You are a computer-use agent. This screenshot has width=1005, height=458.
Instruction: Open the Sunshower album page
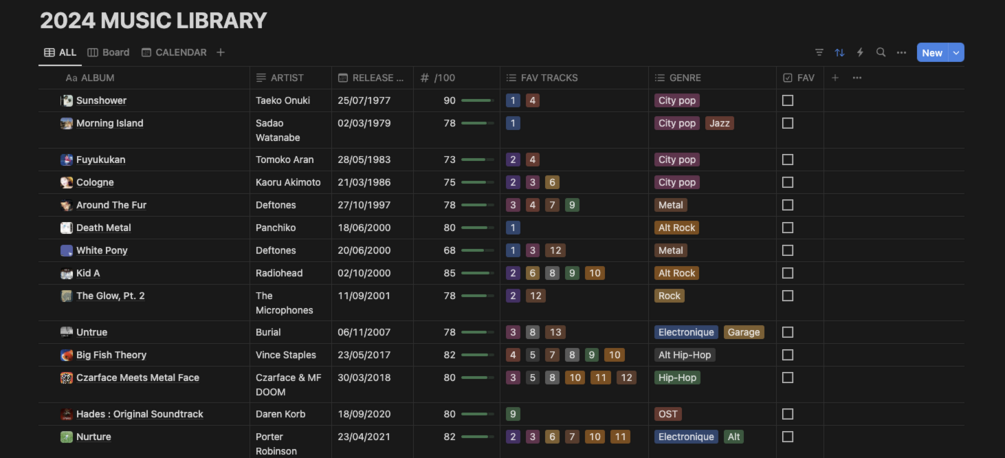101,101
